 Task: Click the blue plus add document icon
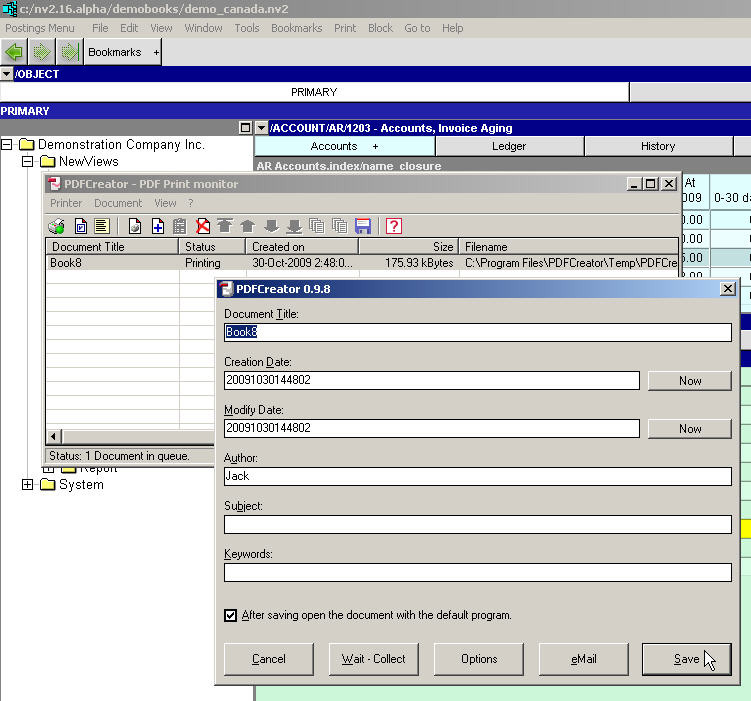(x=157, y=226)
